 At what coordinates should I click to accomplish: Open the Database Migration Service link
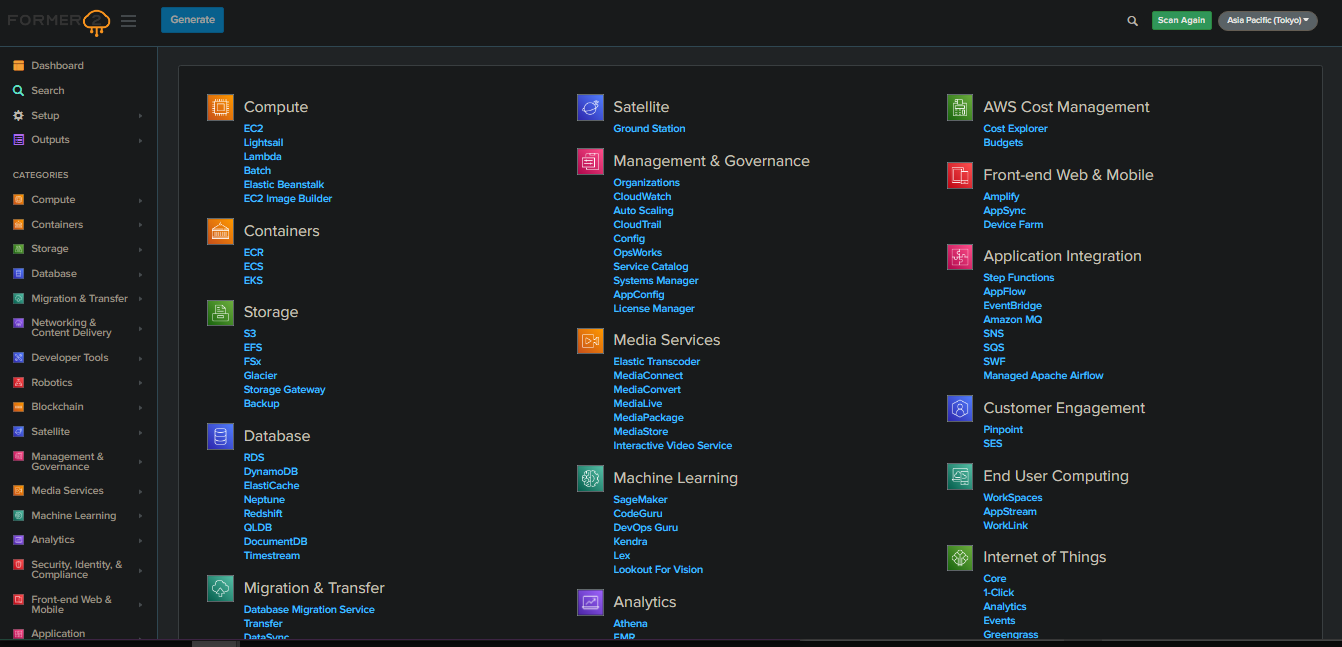[309, 610]
